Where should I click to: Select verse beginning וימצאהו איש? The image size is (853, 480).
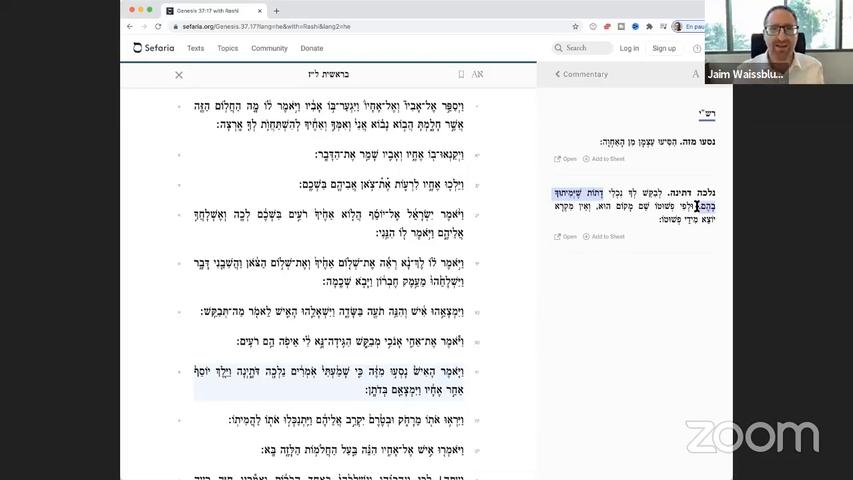[x=332, y=312]
